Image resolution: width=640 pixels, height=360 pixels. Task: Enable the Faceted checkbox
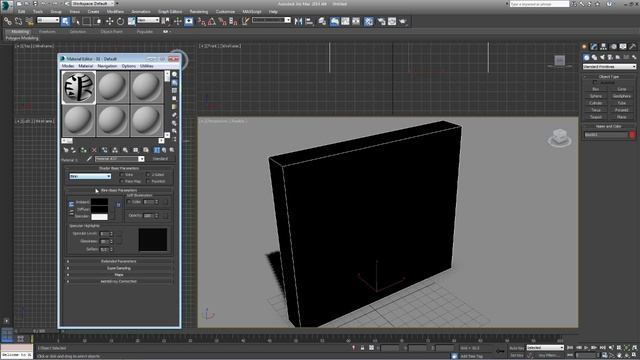point(149,181)
